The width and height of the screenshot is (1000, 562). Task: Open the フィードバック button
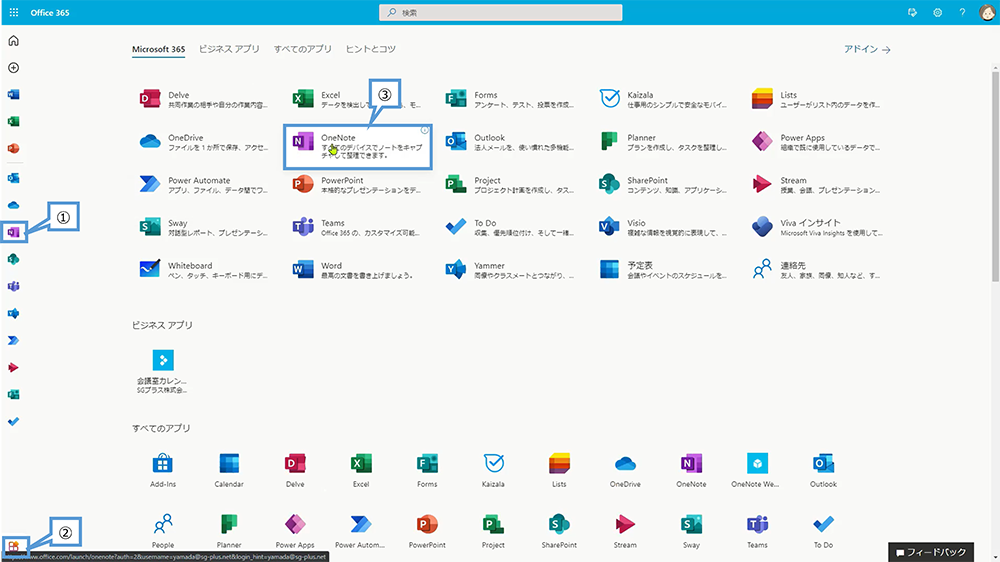(x=931, y=552)
